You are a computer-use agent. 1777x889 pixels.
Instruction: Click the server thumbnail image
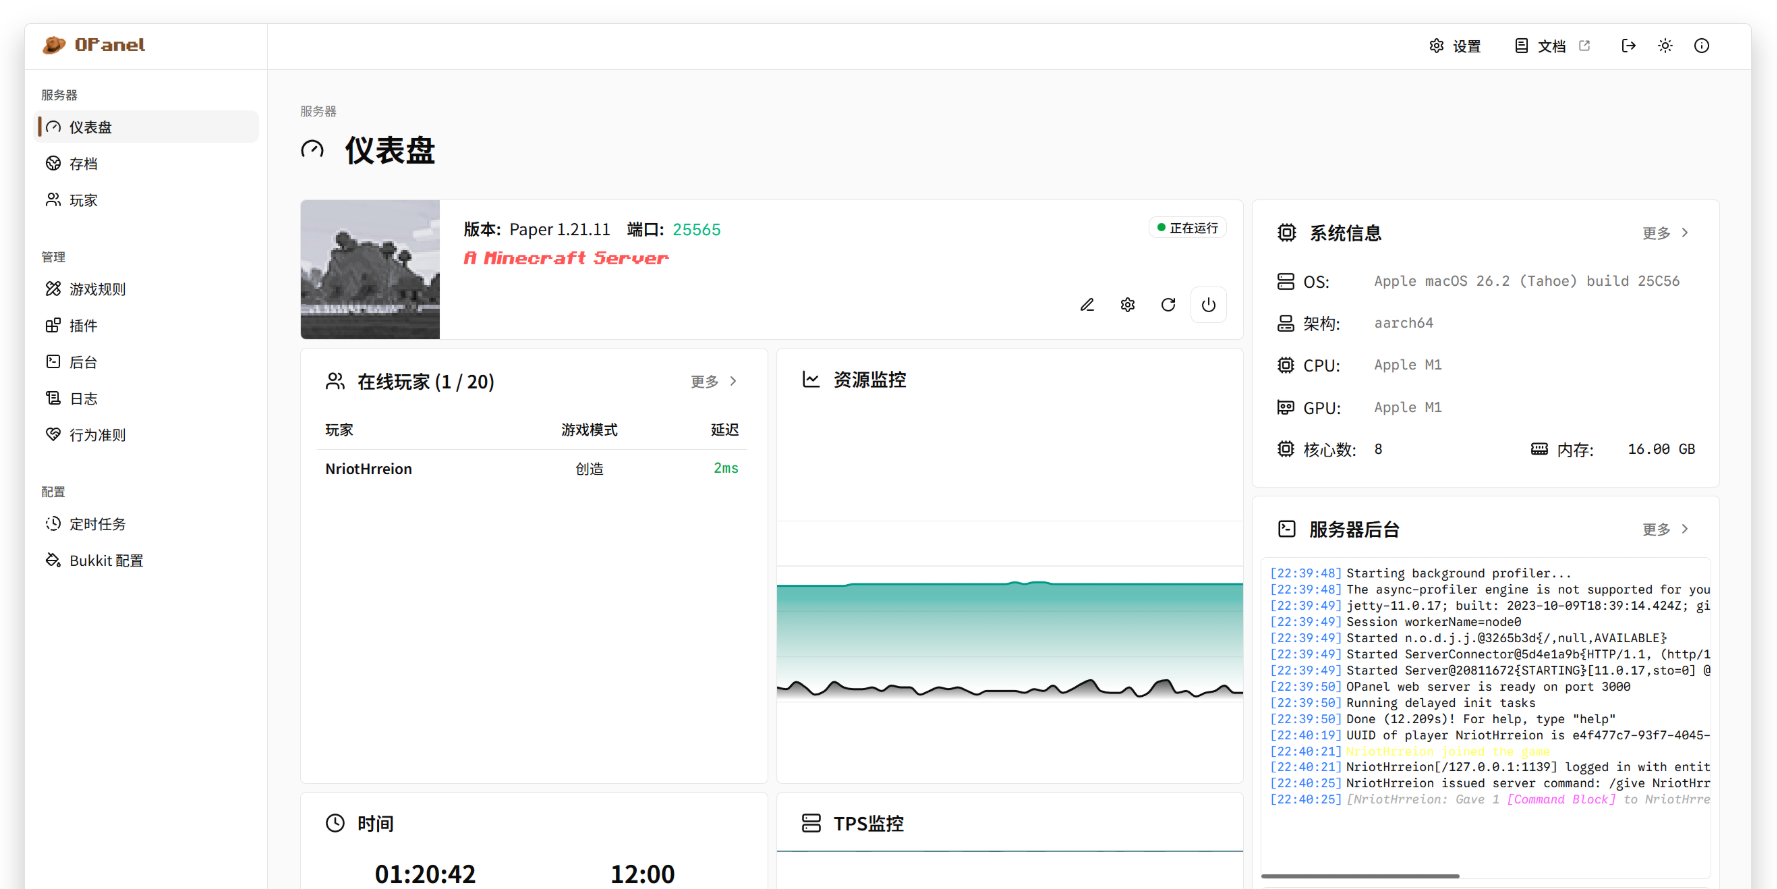click(370, 269)
